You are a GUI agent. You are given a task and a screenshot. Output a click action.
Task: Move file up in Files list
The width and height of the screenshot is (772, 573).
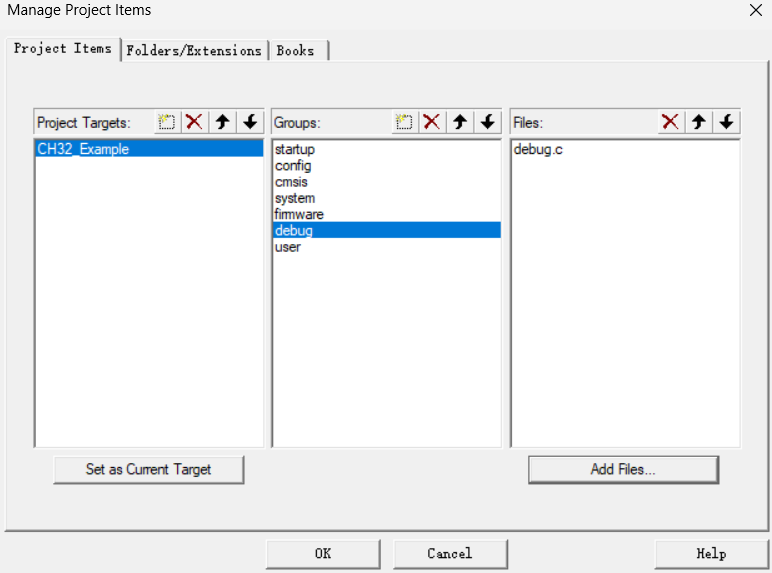[699, 122]
